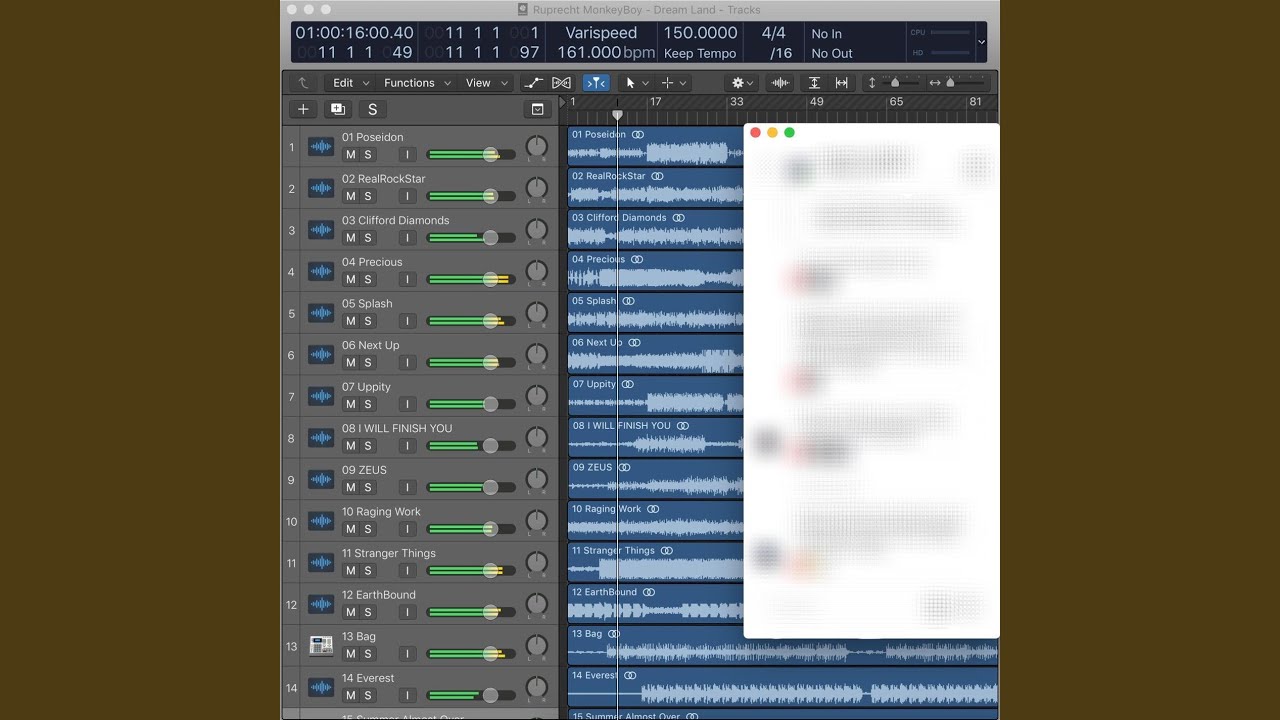Open the LCD display mode dropdown arrow
This screenshot has width=1280, height=720.
coord(981,42)
